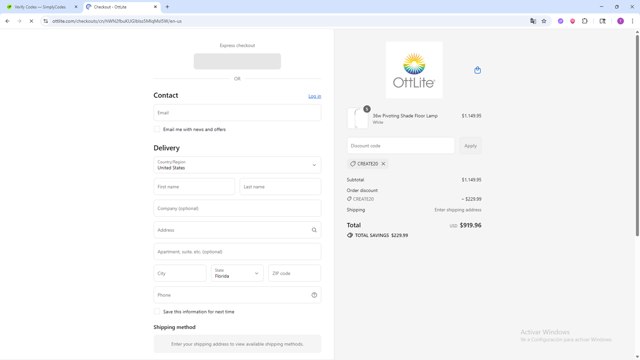Focus the Company (optional) field

(237, 208)
